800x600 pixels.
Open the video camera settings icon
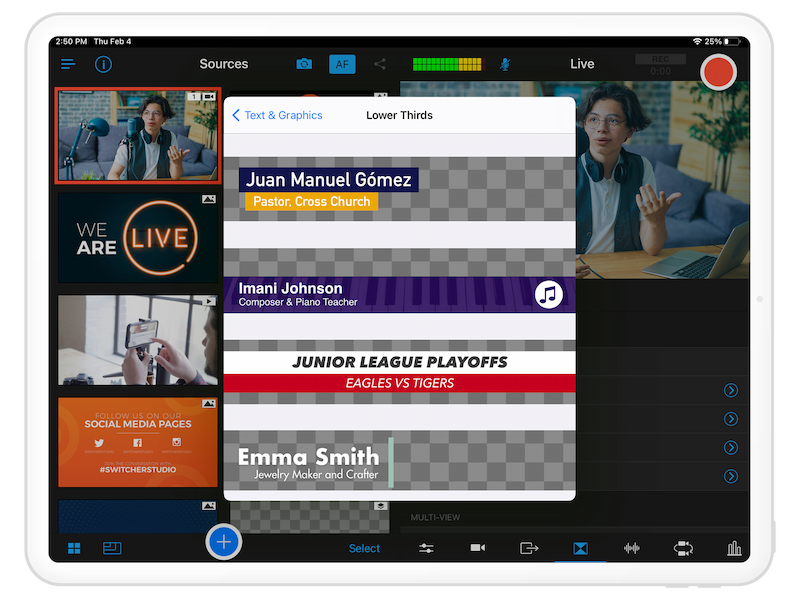[478, 548]
